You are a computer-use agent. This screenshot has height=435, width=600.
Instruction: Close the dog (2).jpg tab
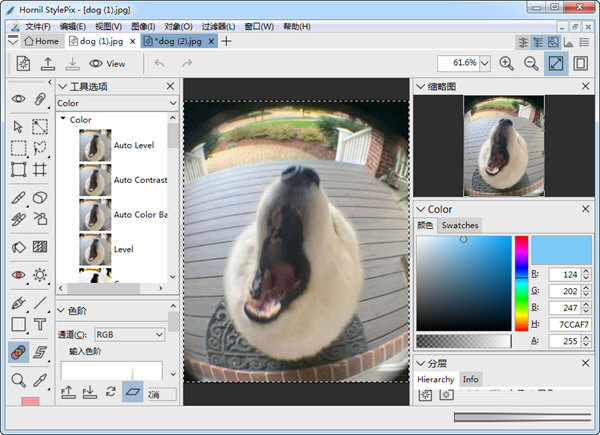(x=211, y=41)
